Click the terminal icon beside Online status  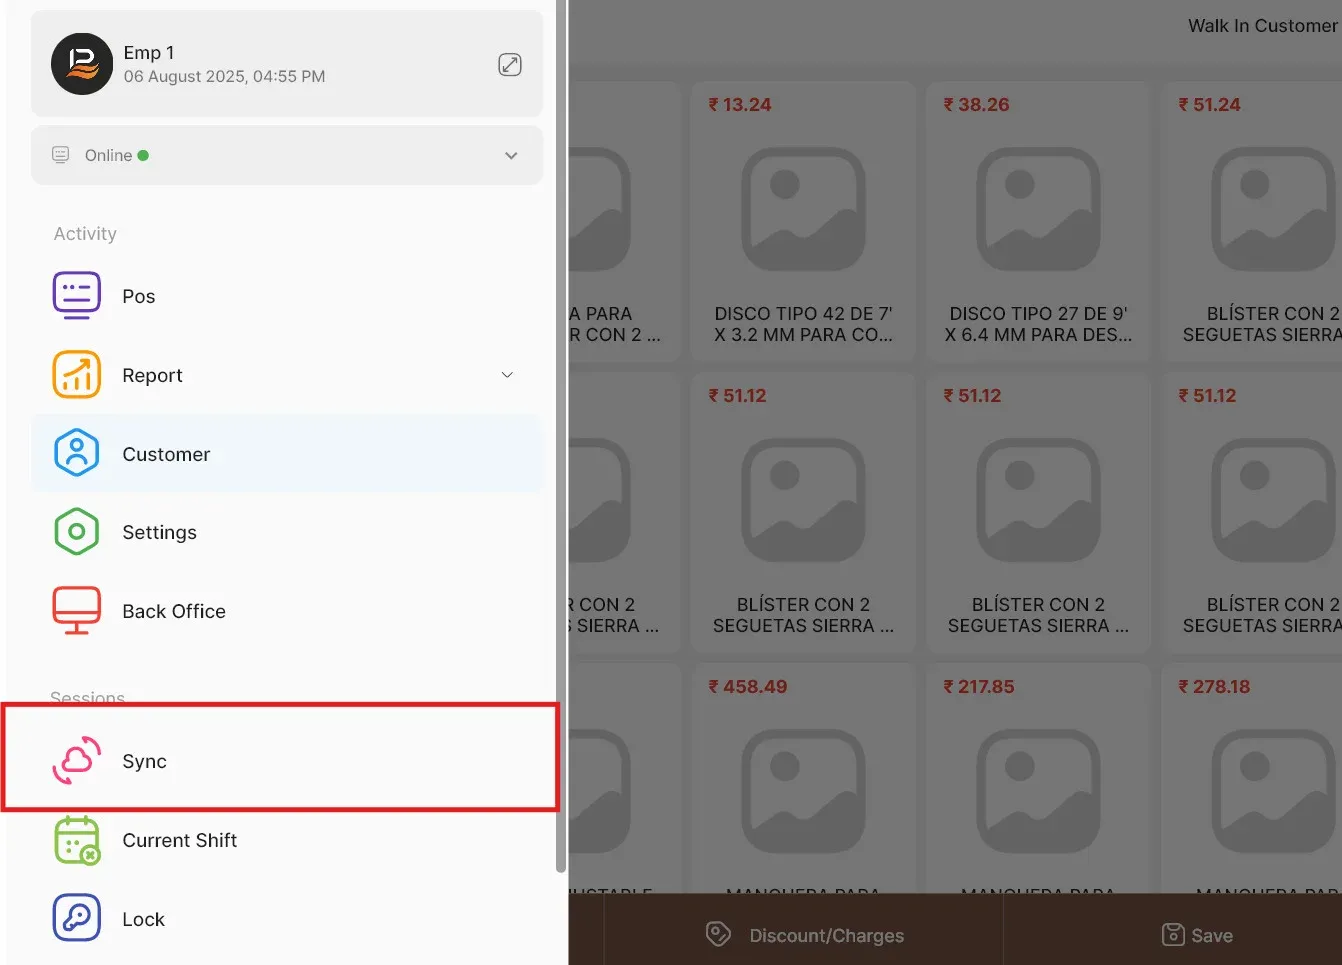click(61, 155)
